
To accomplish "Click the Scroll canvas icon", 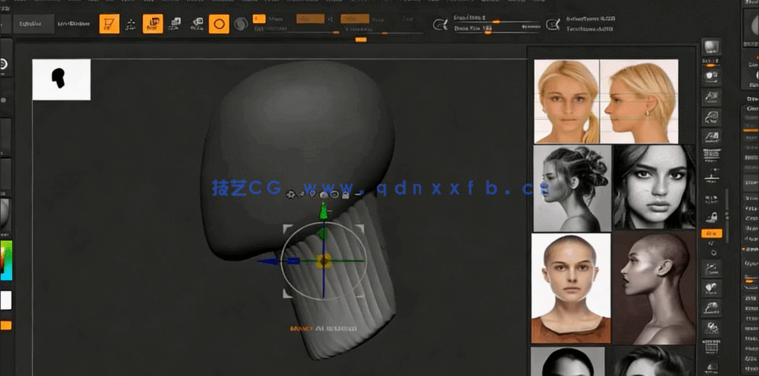I will pos(711,76).
